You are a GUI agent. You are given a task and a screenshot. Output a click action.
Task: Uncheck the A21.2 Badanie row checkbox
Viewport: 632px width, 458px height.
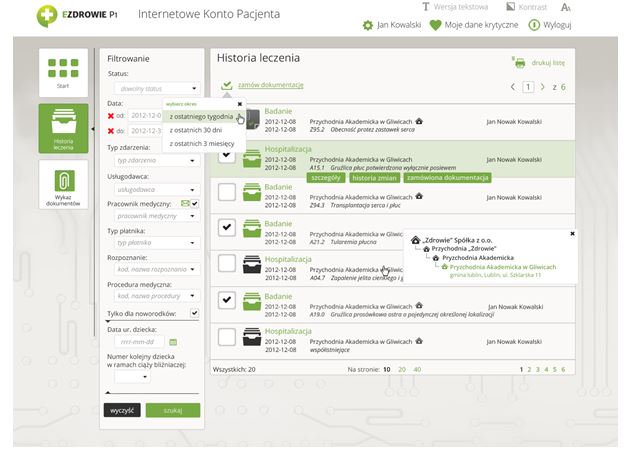(227, 227)
